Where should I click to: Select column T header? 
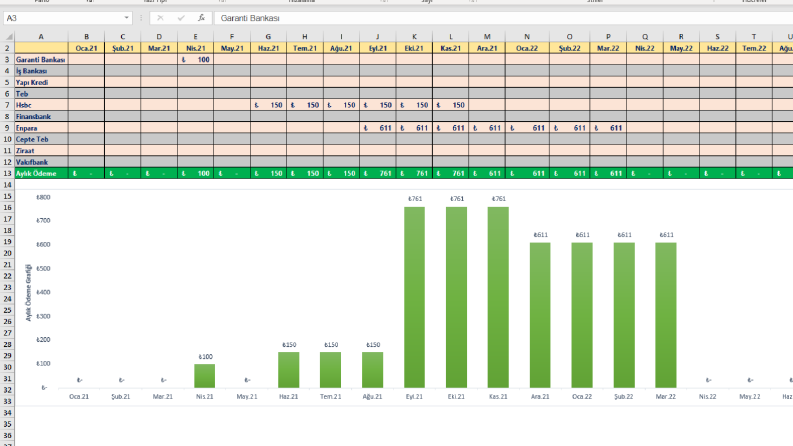[754, 36]
